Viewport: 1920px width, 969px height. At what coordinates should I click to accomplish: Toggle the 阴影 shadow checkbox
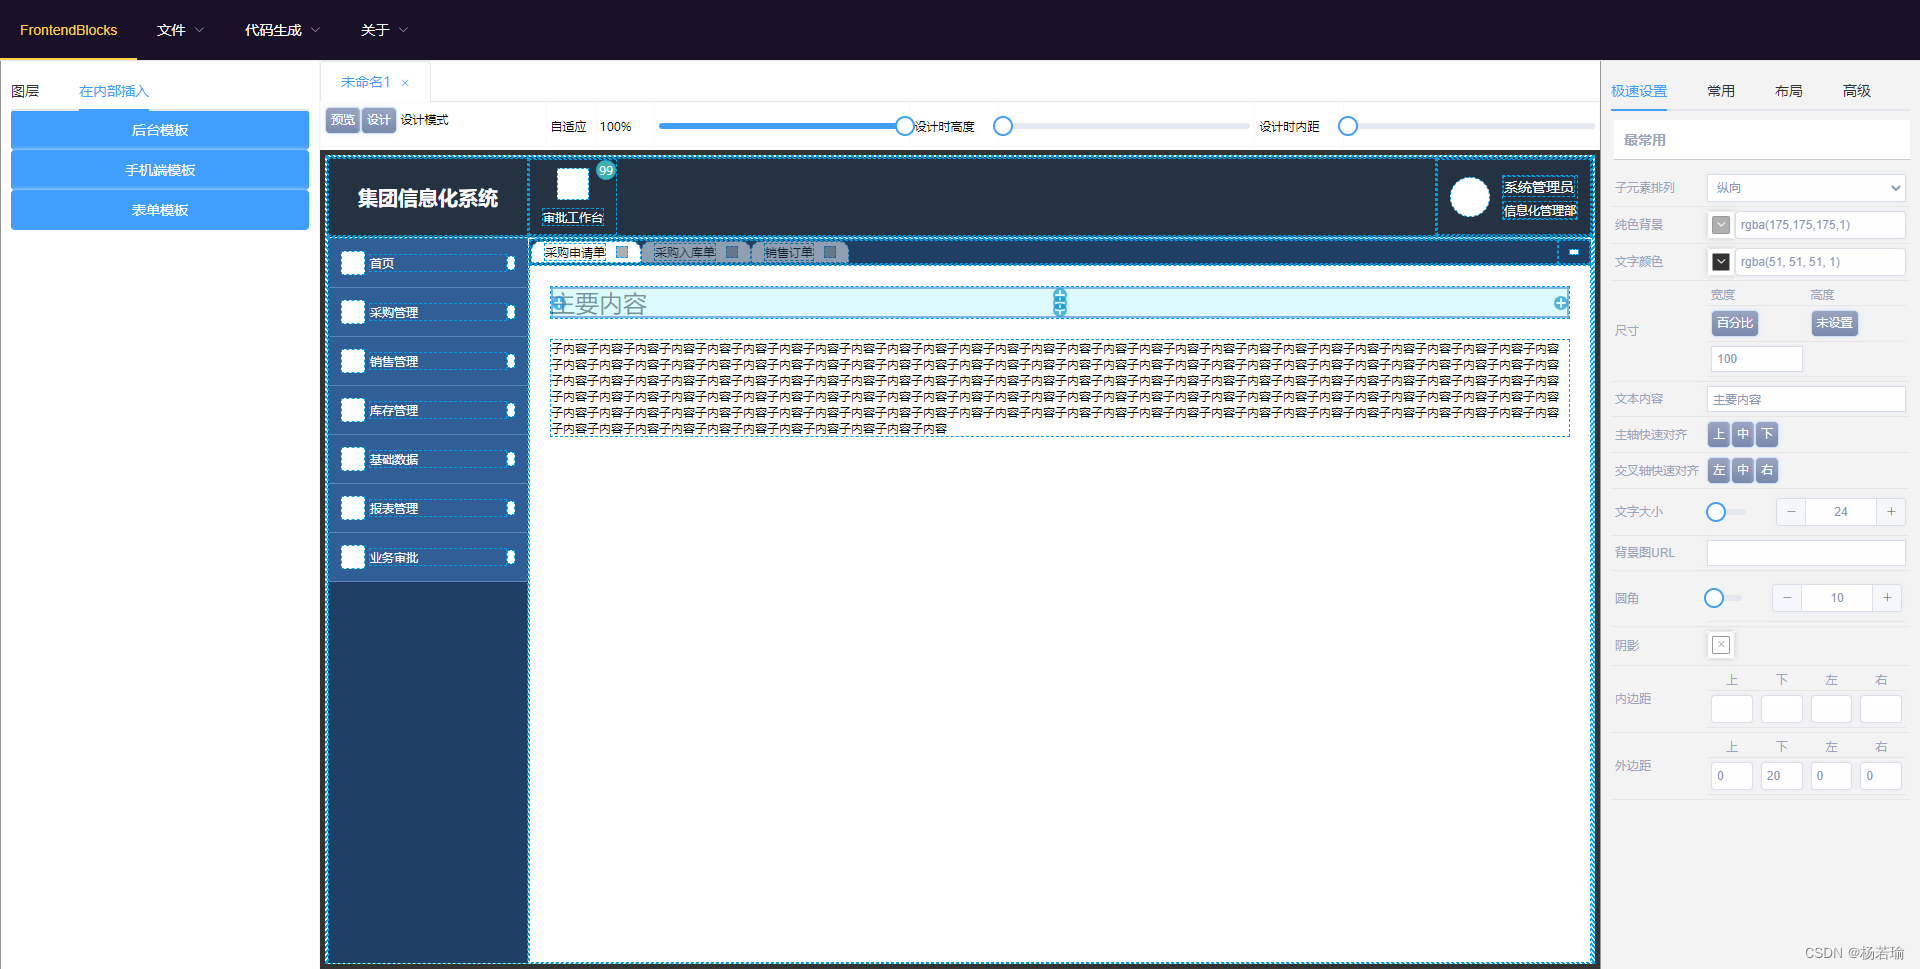click(1721, 645)
